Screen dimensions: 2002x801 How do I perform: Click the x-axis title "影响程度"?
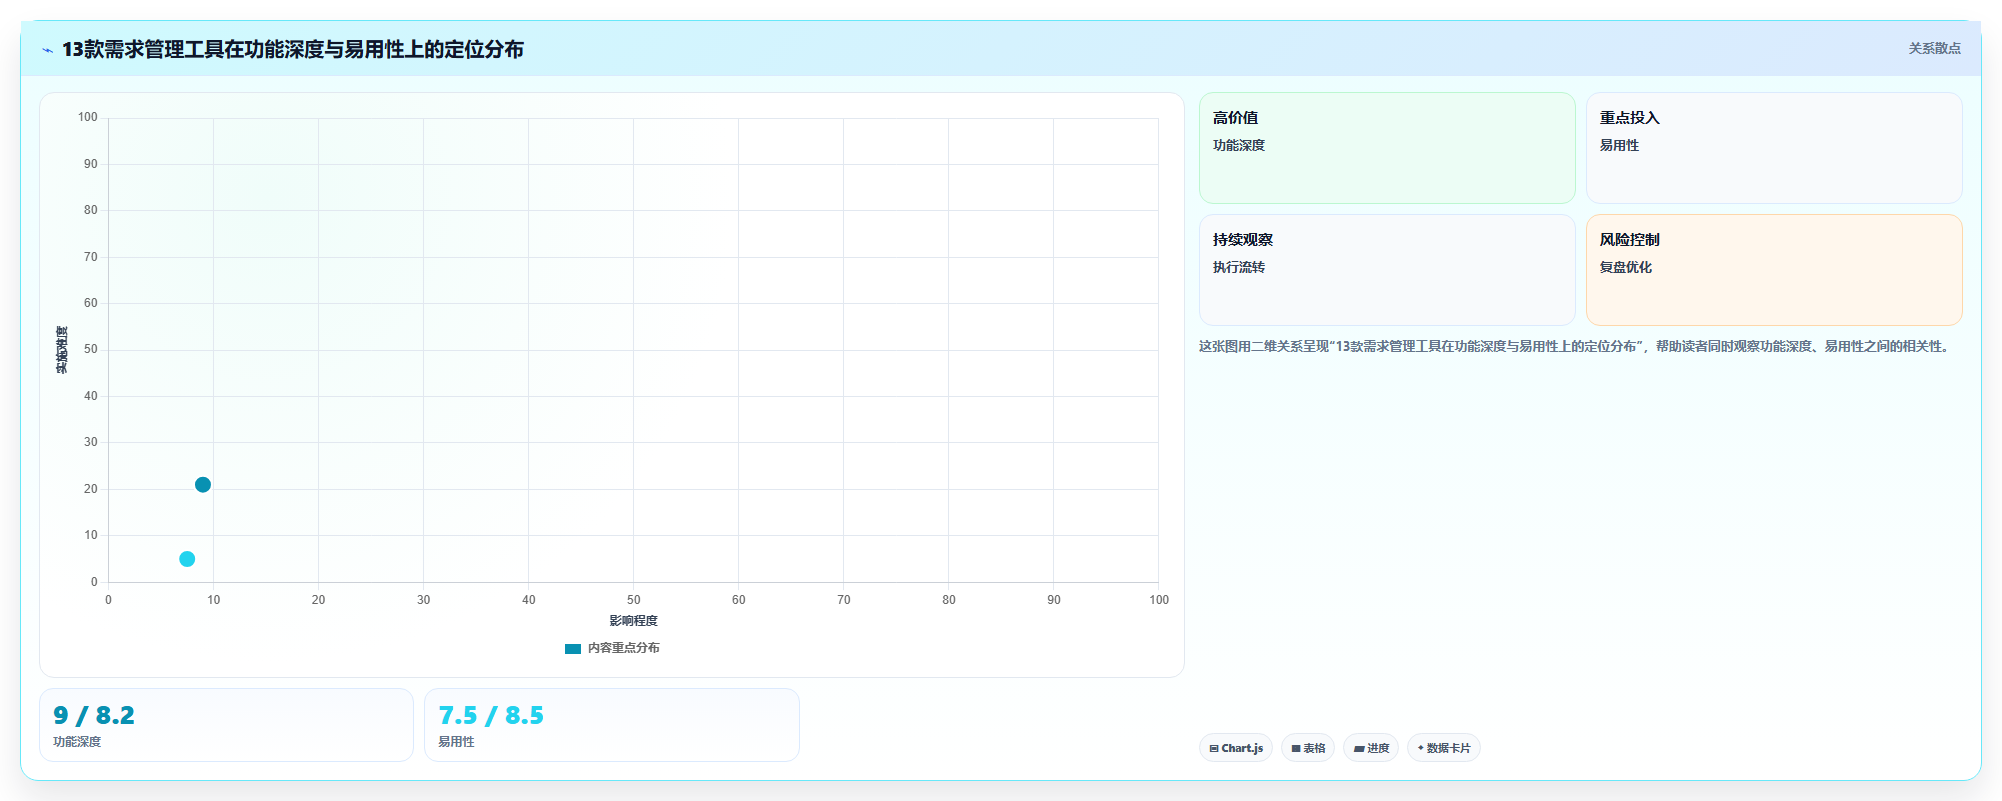click(x=634, y=621)
